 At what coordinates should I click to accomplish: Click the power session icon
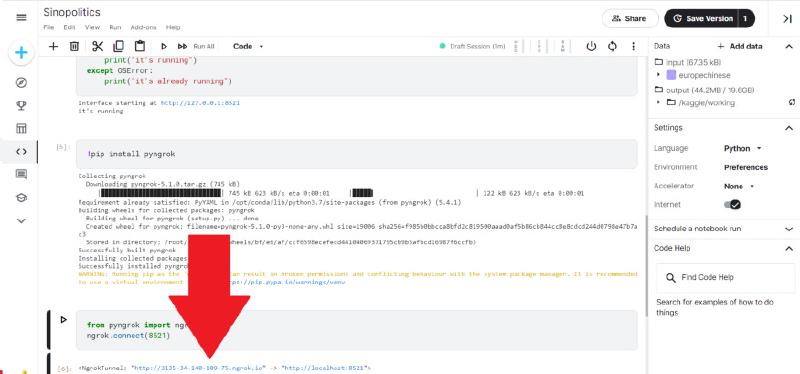pyautogui.click(x=591, y=46)
